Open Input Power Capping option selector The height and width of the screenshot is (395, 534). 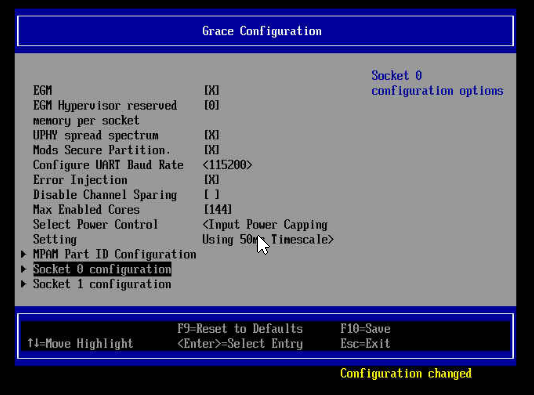pyautogui.click(x=268, y=232)
